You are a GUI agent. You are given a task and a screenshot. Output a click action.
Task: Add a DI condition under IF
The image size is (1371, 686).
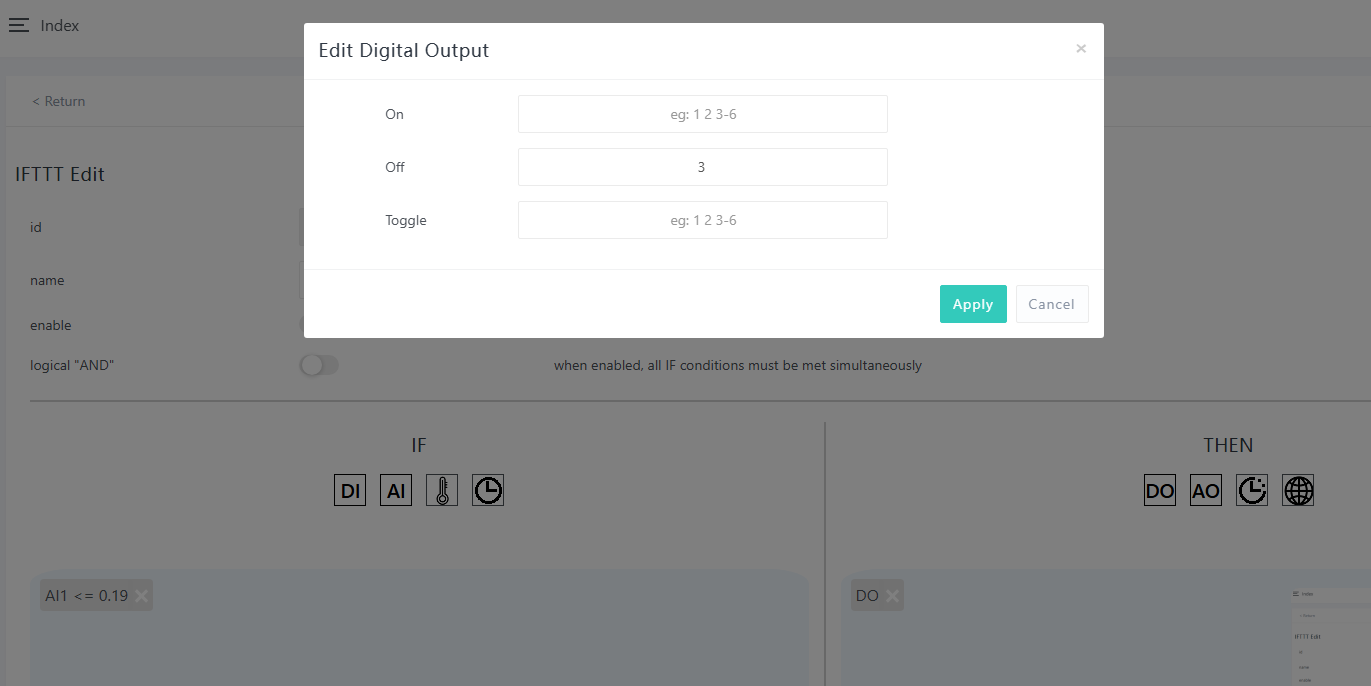click(350, 490)
